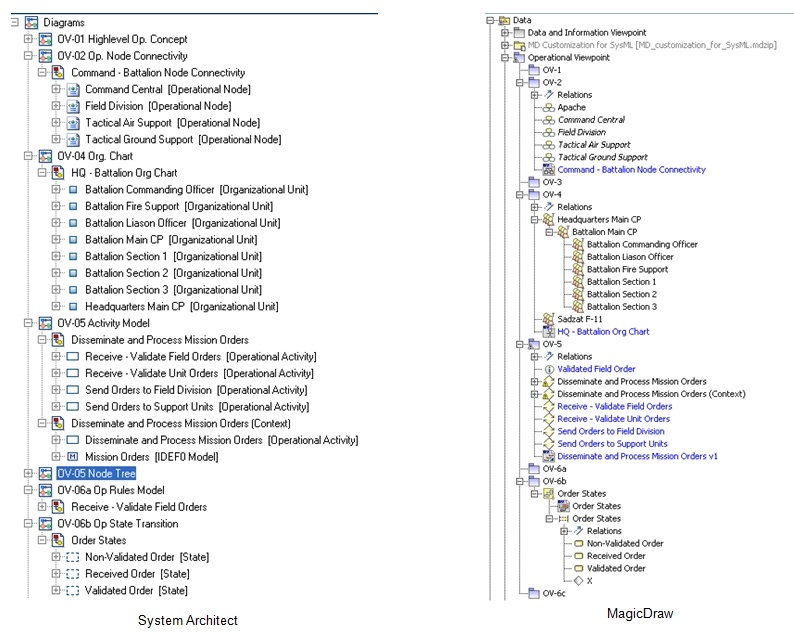
Task: Expand Disseminate and Process Mission Orders (Context) in MagicDraw
Action: (x=534, y=394)
